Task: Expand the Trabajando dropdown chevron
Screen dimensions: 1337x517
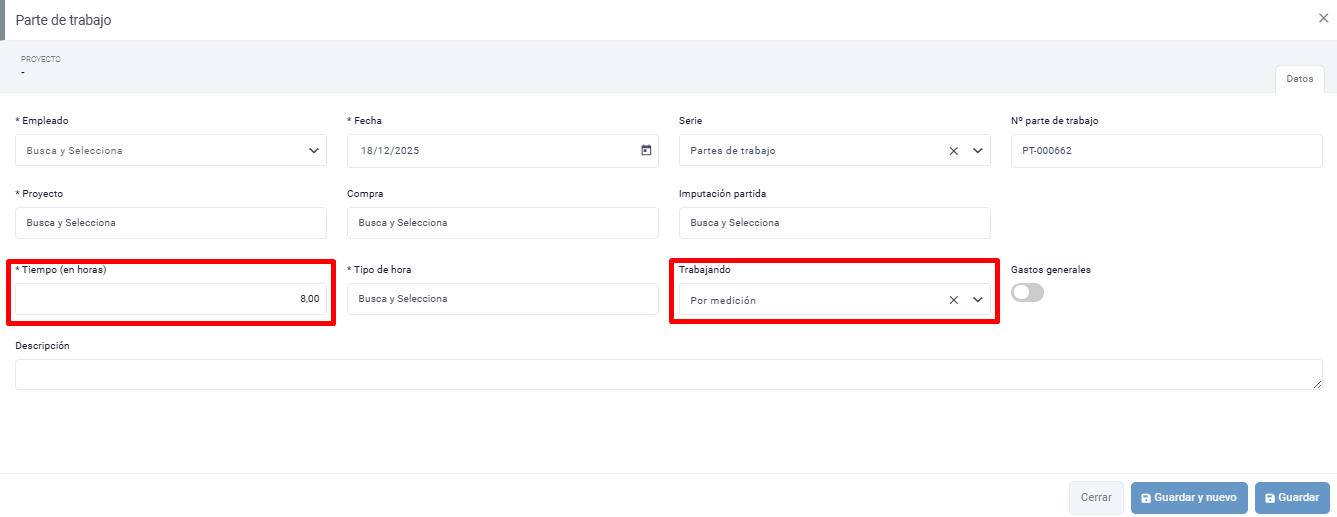Action: tap(977, 300)
